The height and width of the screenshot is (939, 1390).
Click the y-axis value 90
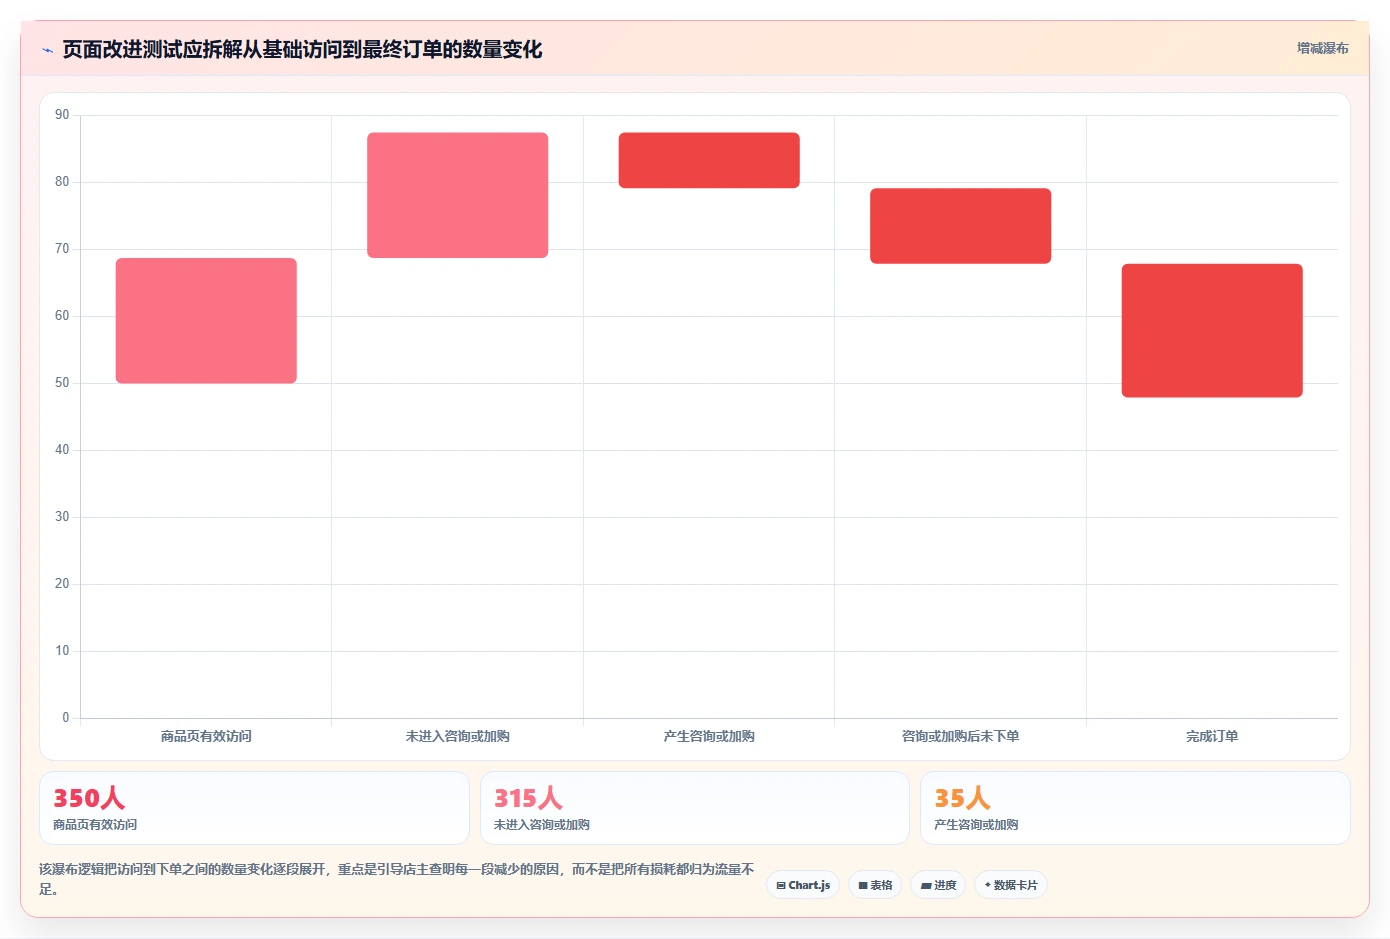point(62,115)
